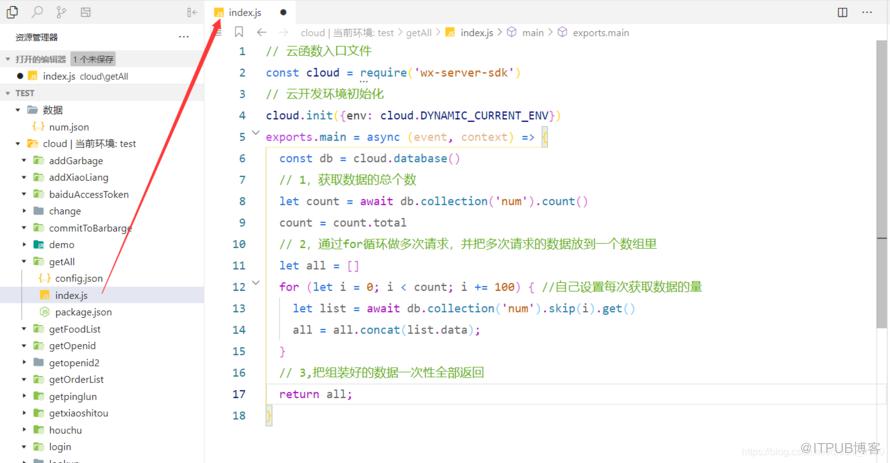
Task: Open the Explorer panel more options ellipsis
Action: point(183,37)
